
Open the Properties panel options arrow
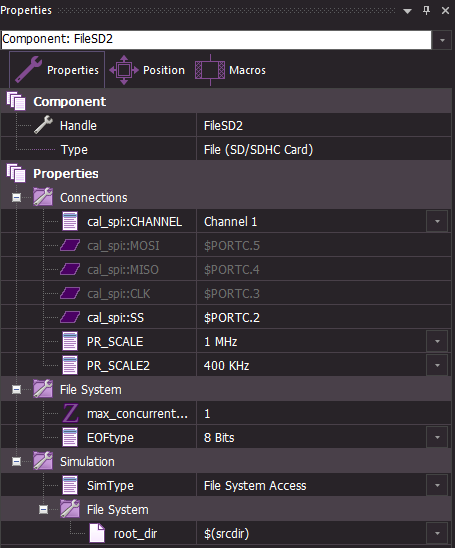[x=407, y=11]
